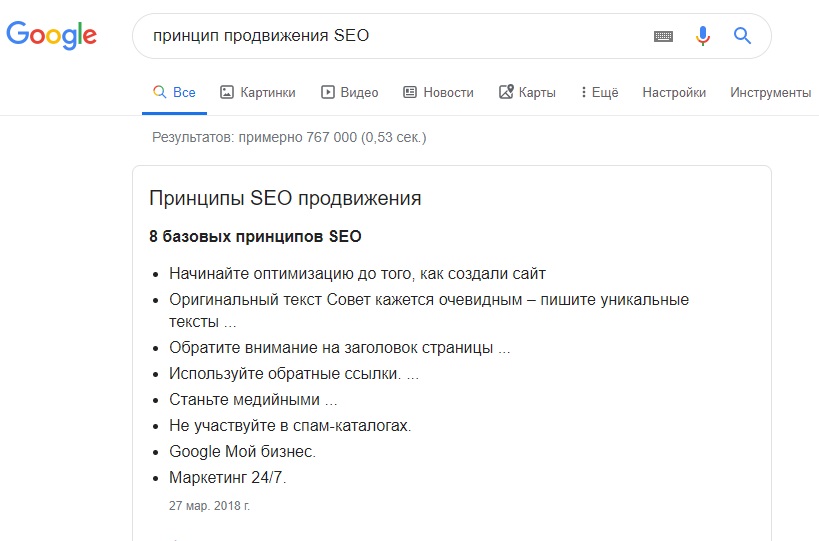Viewport: 819px width, 541px height.
Task: Open the on-screen keyboard icon
Action: pyautogui.click(x=663, y=36)
